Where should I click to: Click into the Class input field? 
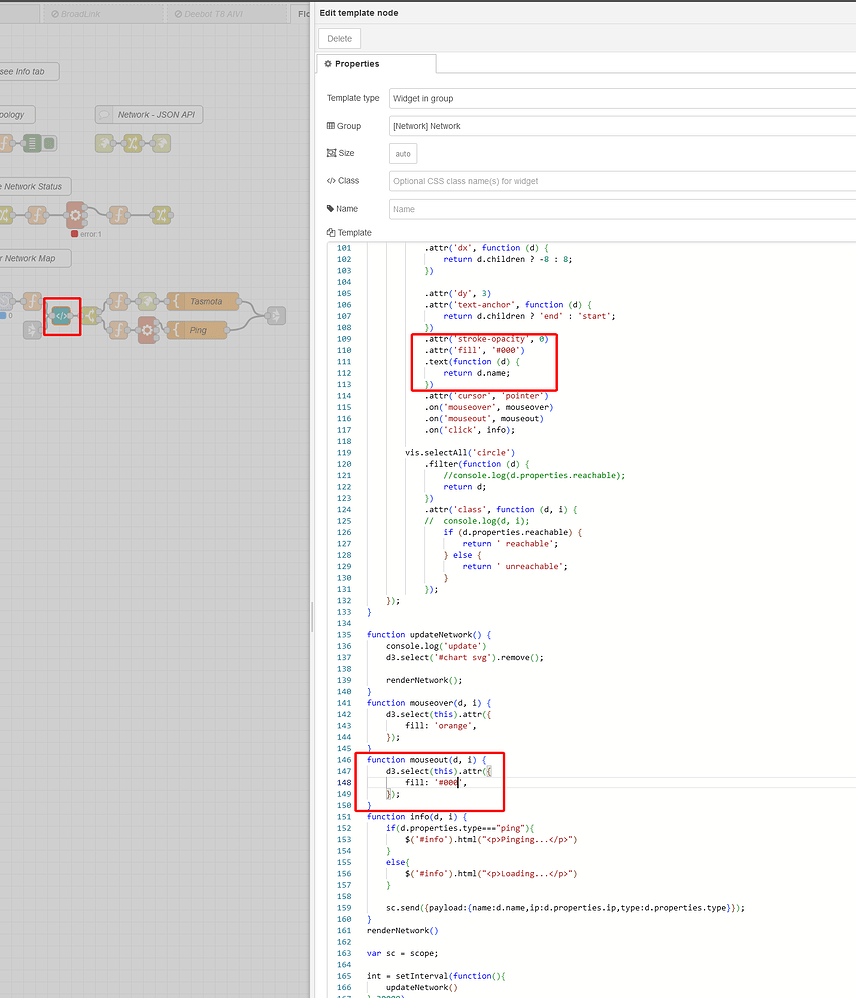(x=621, y=181)
